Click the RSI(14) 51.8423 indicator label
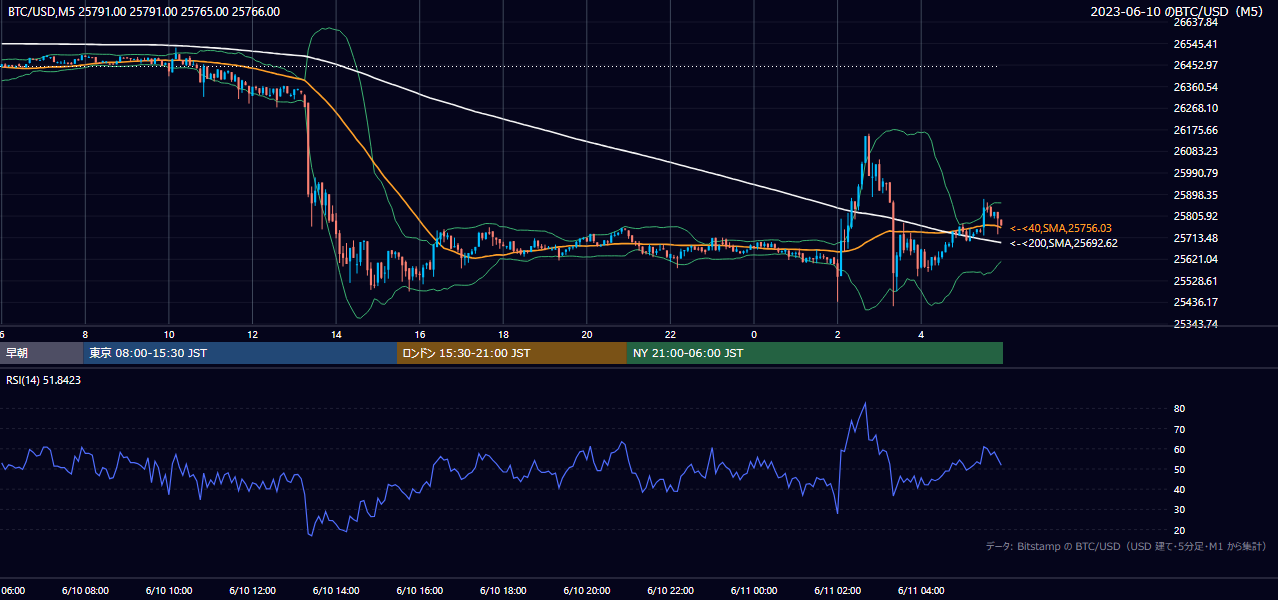1278x600 pixels. click(x=44, y=380)
